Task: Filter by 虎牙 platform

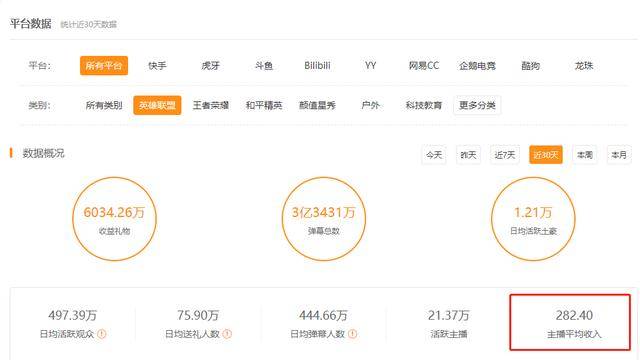Action: pos(211,66)
